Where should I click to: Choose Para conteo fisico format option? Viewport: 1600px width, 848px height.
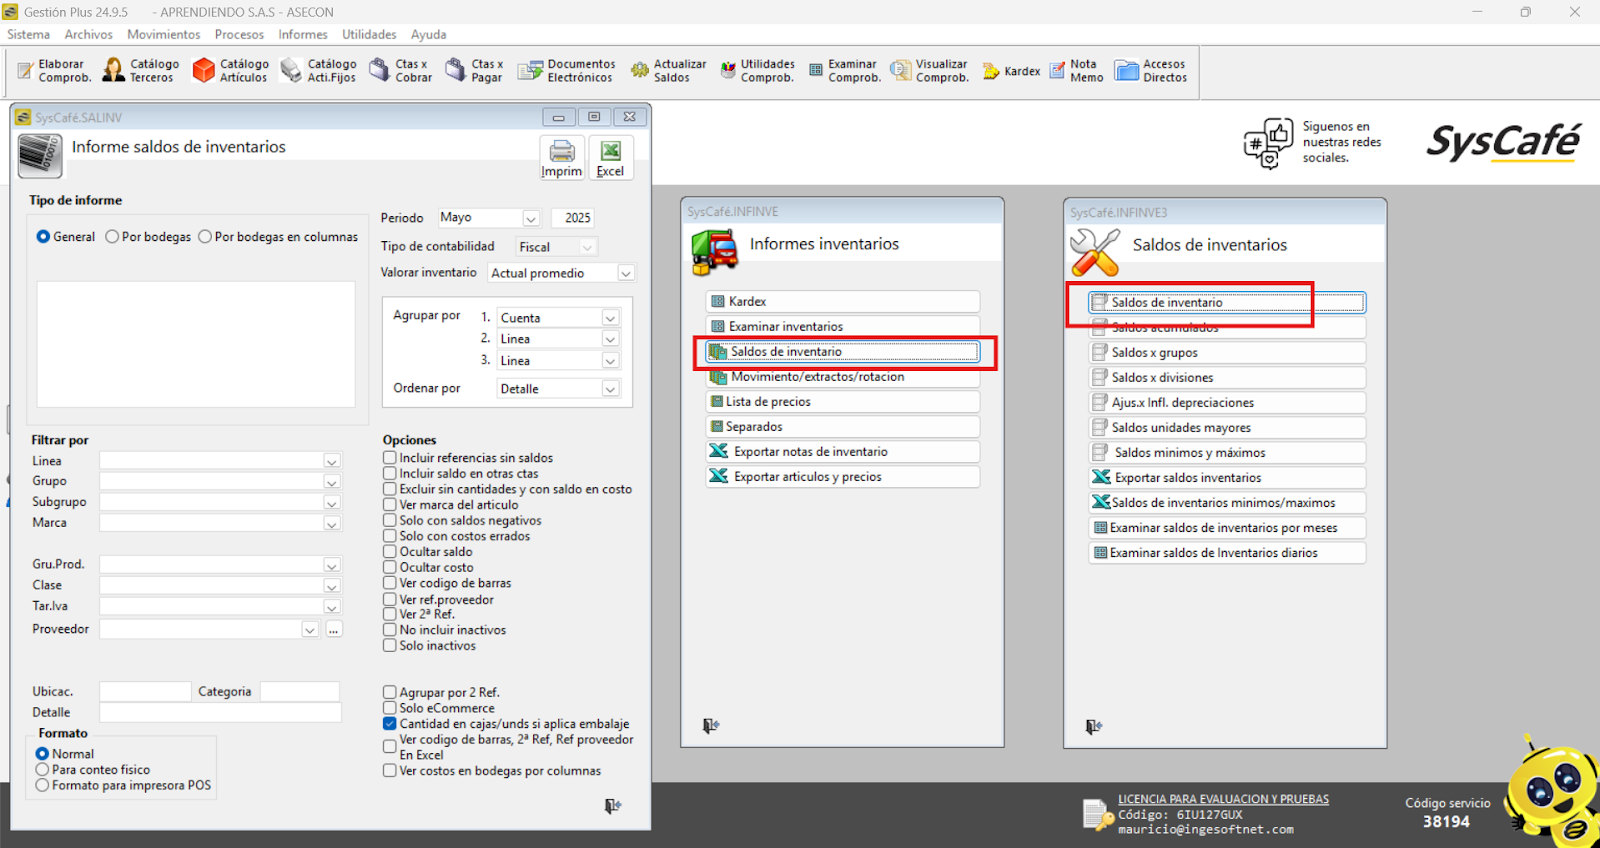click(42, 770)
